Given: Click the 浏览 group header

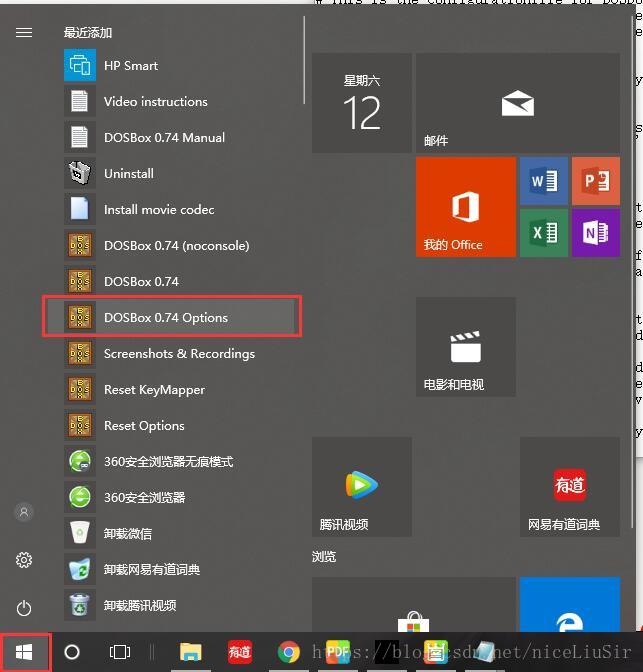Looking at the screenshot, I should [x=324, y=556].
